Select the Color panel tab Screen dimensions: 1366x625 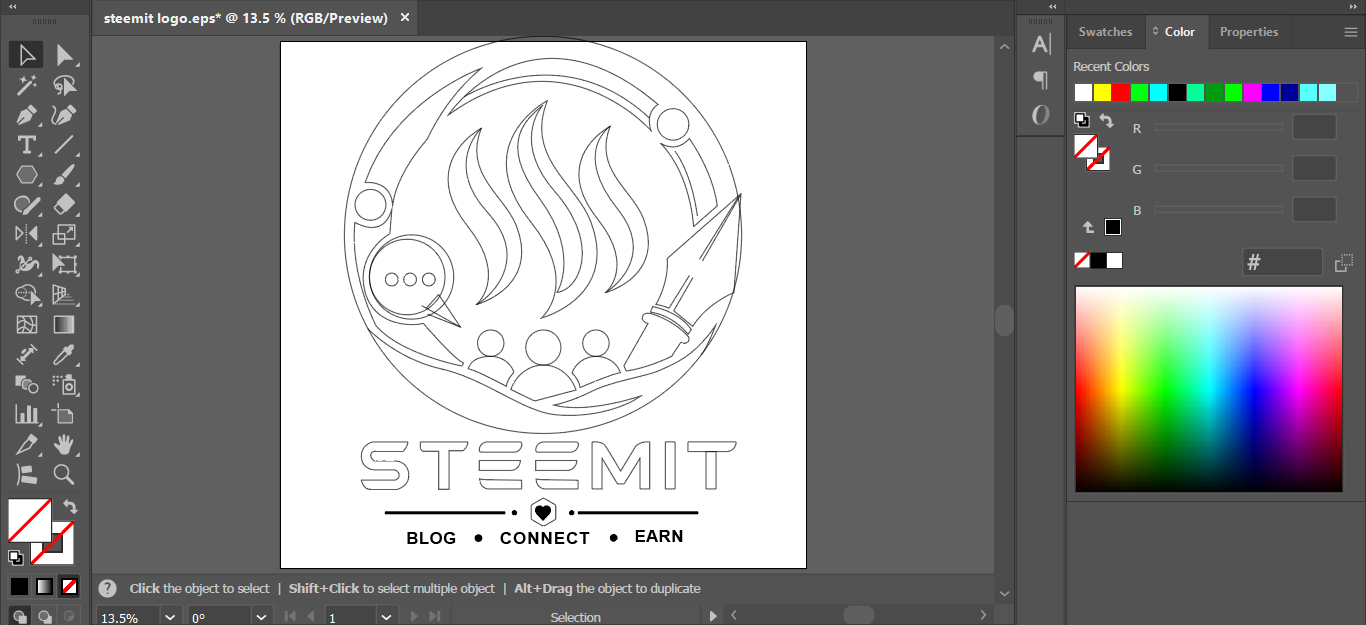click(1180, 32)
